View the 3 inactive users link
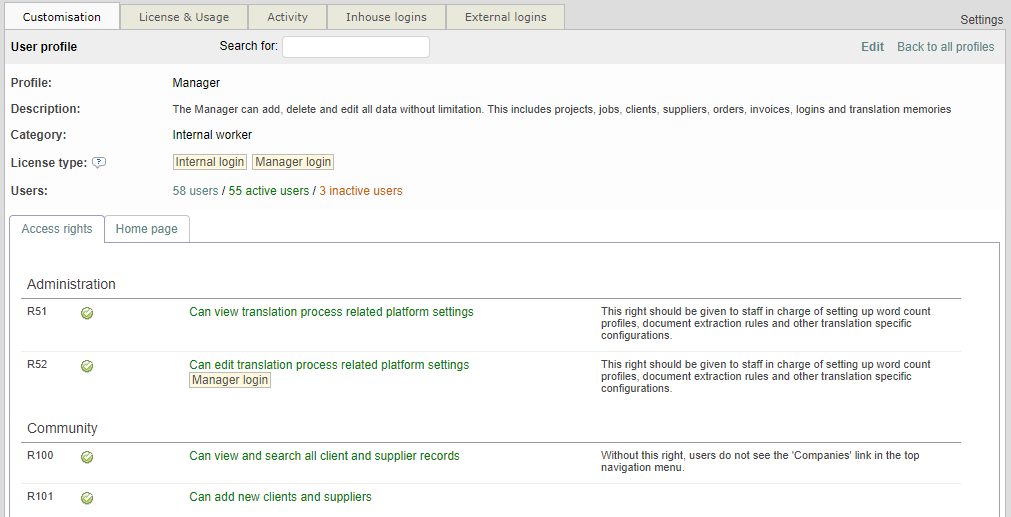 (361, 191)
